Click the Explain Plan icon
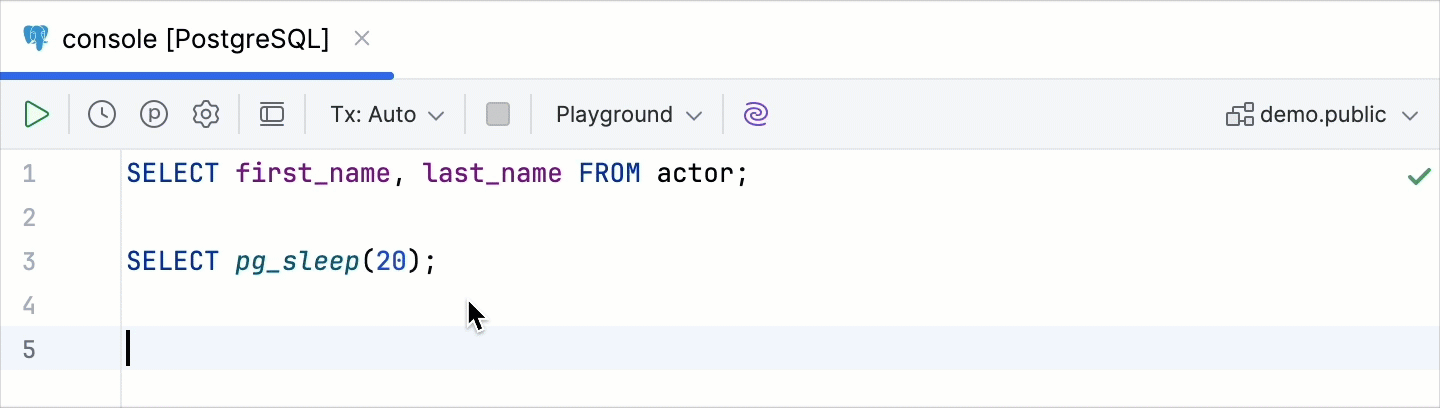 [154, 115]
